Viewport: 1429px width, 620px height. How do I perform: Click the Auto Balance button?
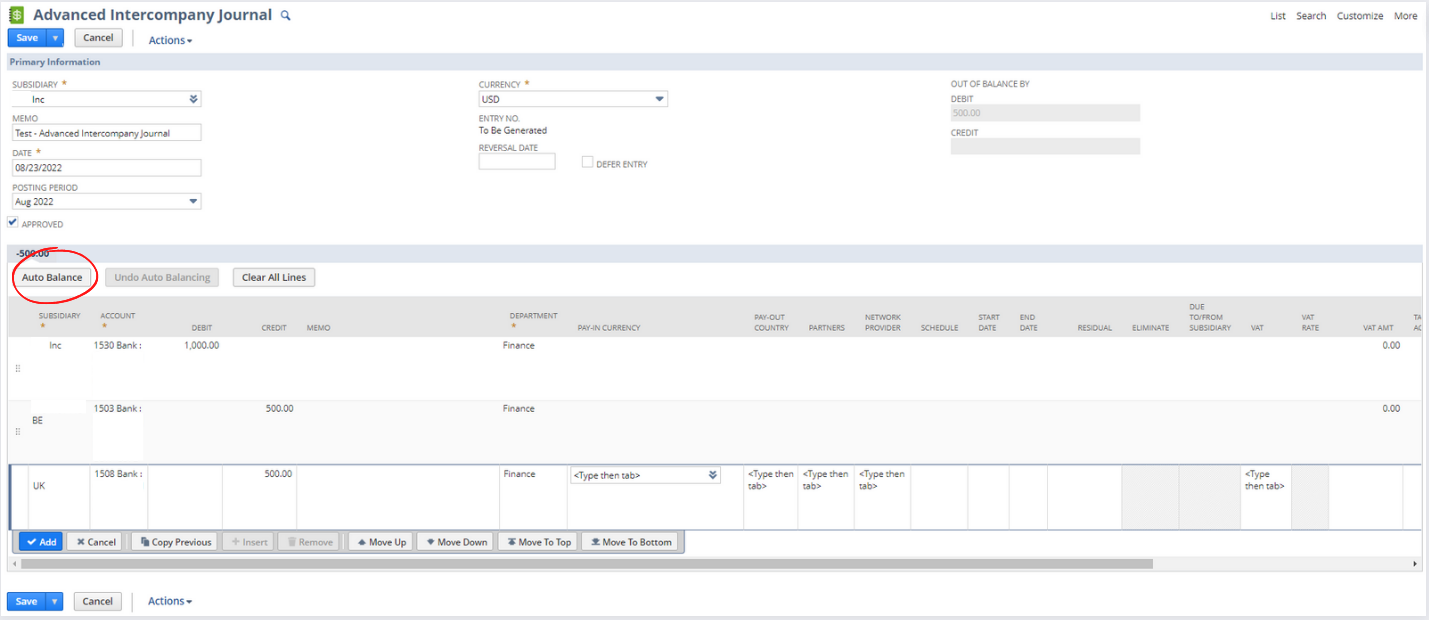click(x=52, y=277)
